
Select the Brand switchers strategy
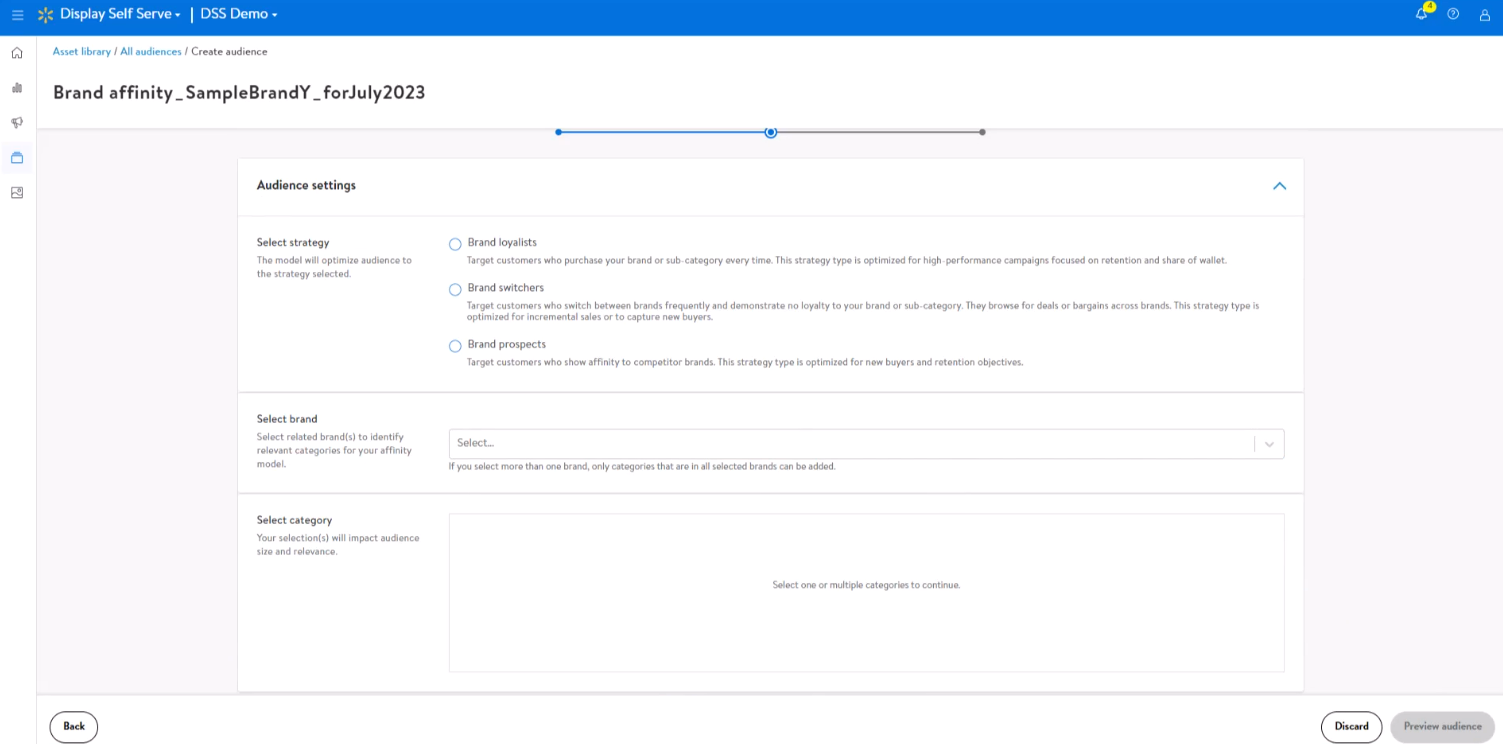(x=455, y=290)
